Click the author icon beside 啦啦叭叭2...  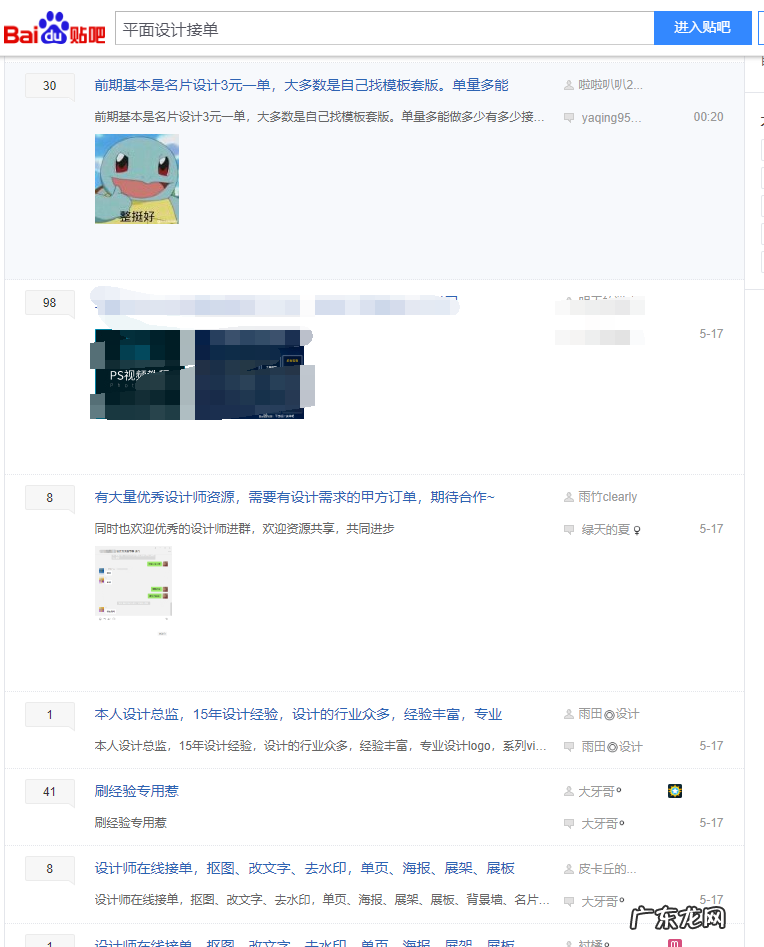tap(569, 85)
